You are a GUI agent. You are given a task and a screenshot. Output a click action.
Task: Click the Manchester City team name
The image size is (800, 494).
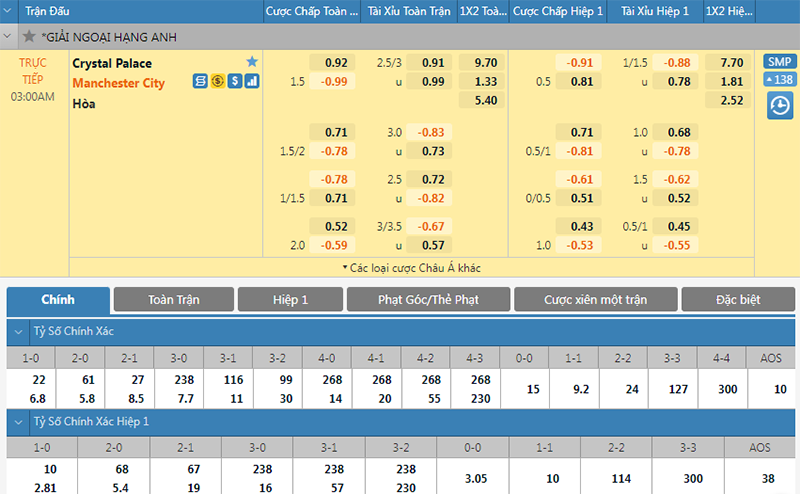point(118,83)
